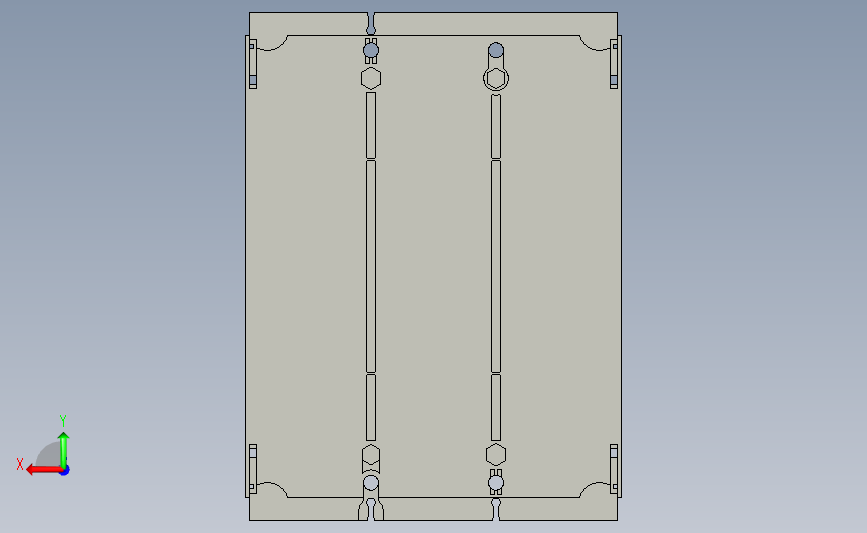Select the lower-left corner hinge bracket
This screenshot has height=533, width=867.
click(252, 469)
